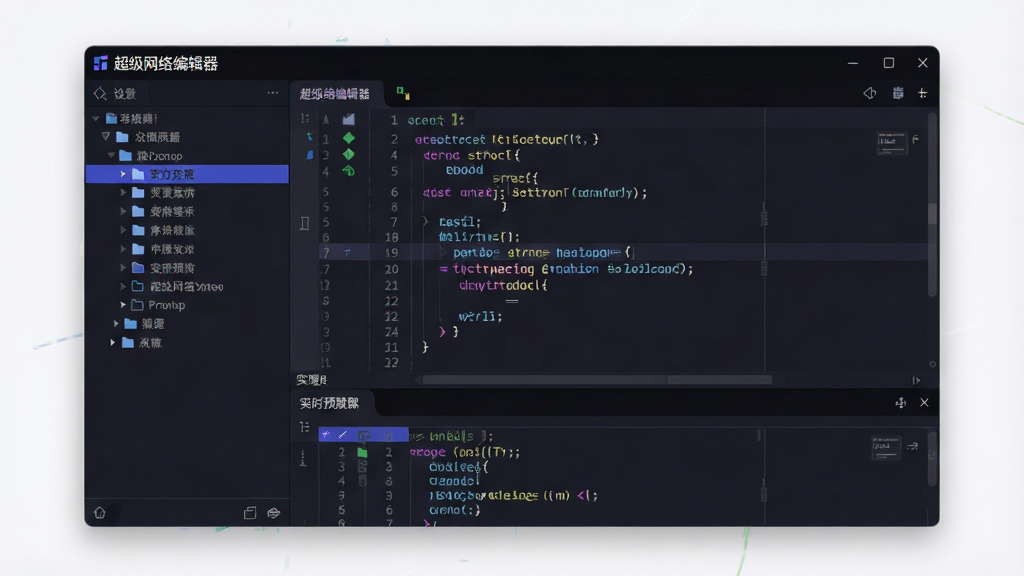This screenshot has height=576, width=1024.
Task: Close the 实时预览 preview panel
Action: (x=924, y=402)
